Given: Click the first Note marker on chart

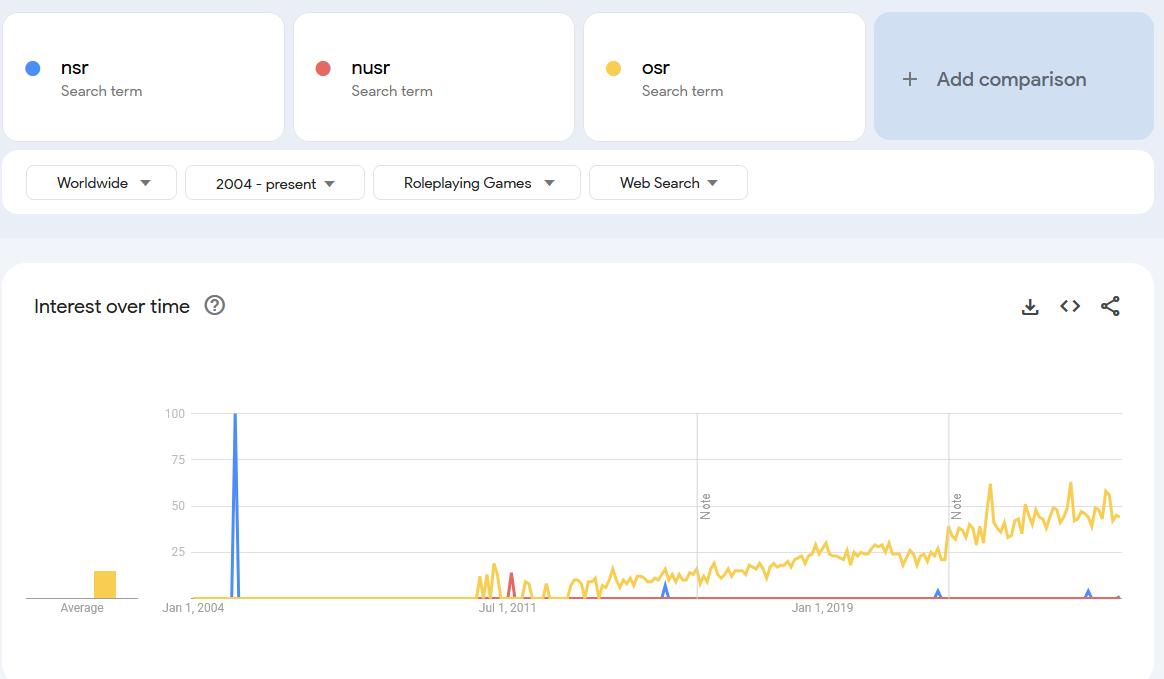Looking at the screenshot, I should tap(705, 506).
